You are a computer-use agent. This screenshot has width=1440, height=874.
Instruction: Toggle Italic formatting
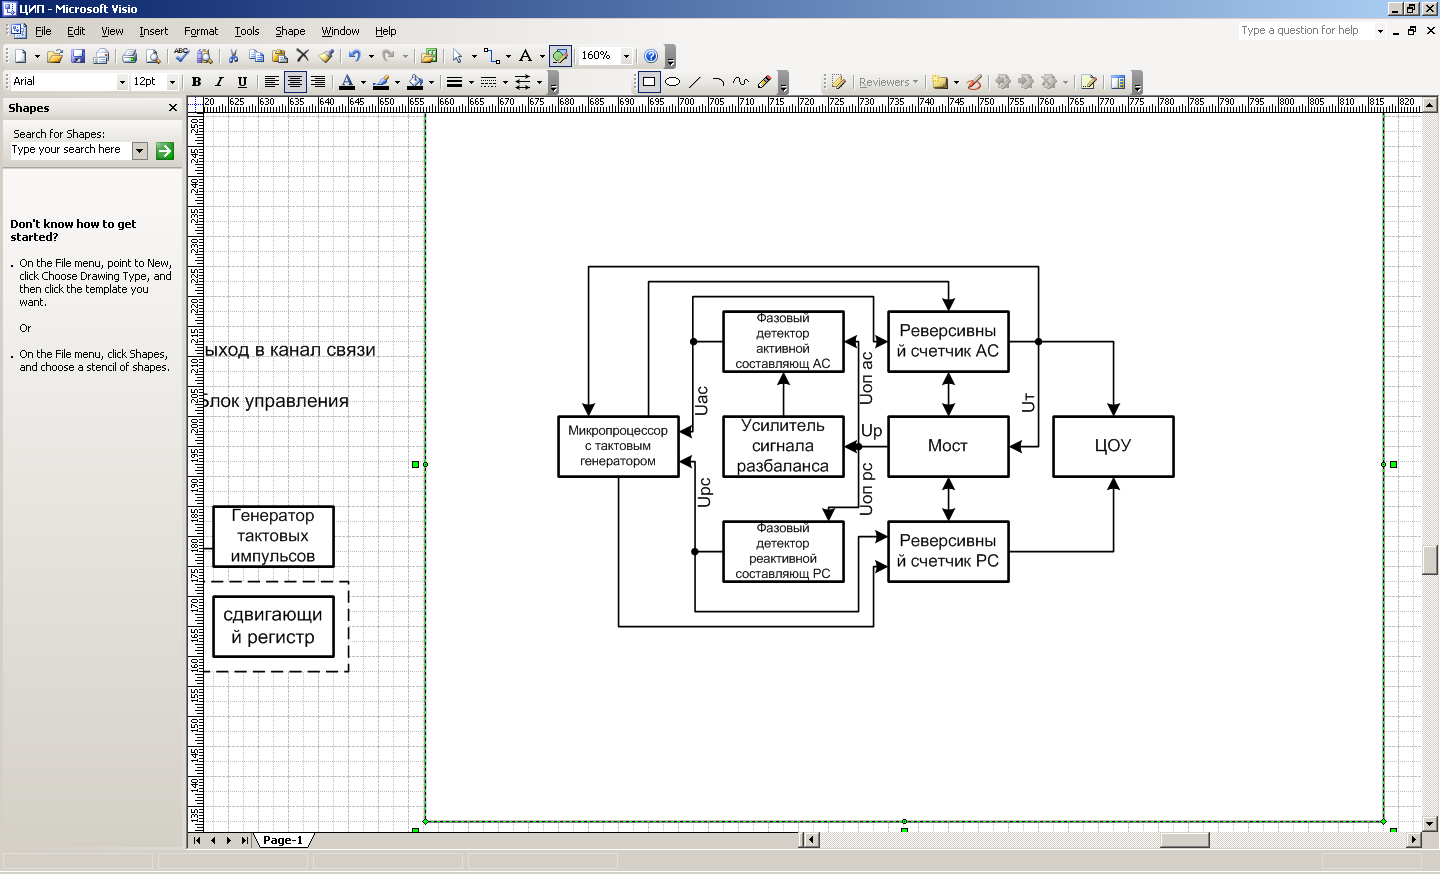click(219, 82)
